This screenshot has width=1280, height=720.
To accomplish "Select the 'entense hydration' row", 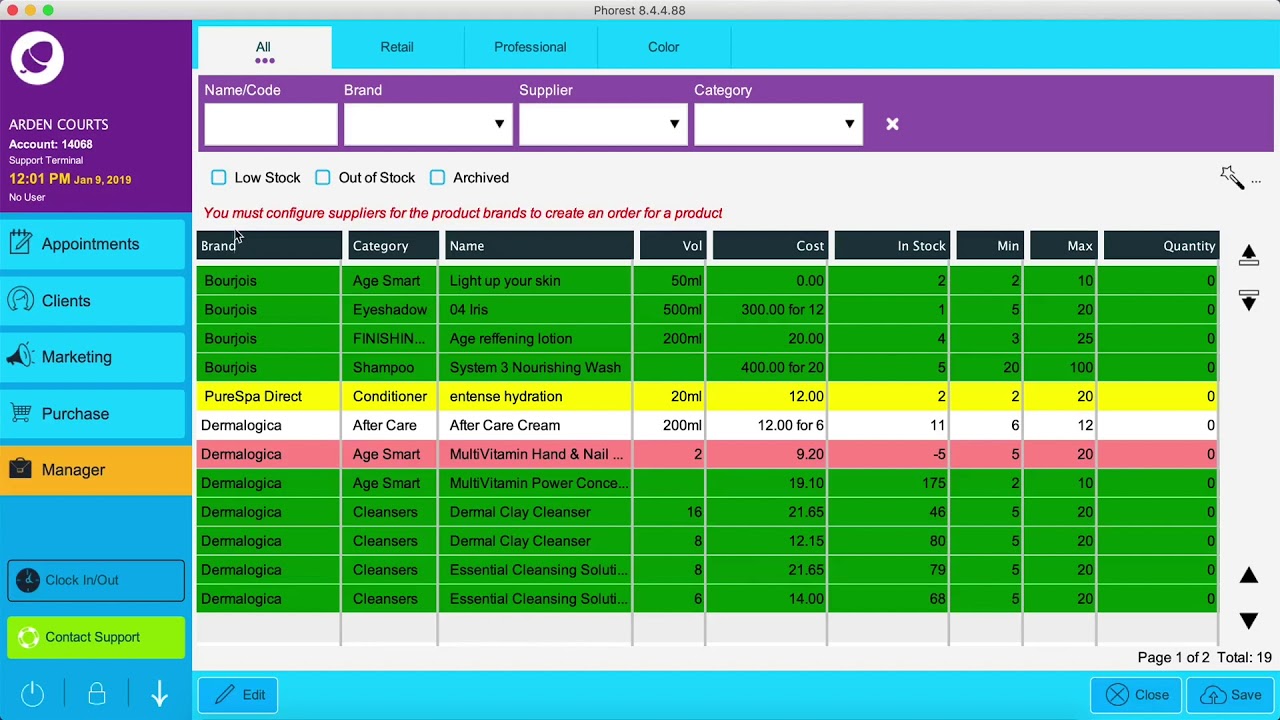I will [x=707, y=397].
